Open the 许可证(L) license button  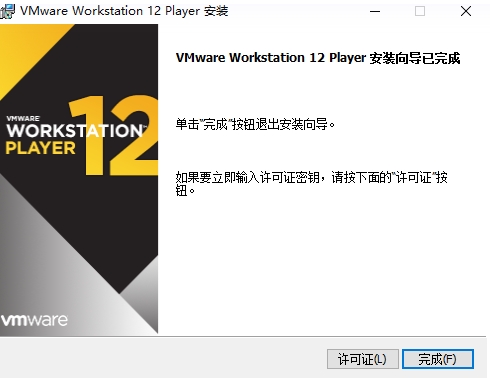tap(363, 359)
